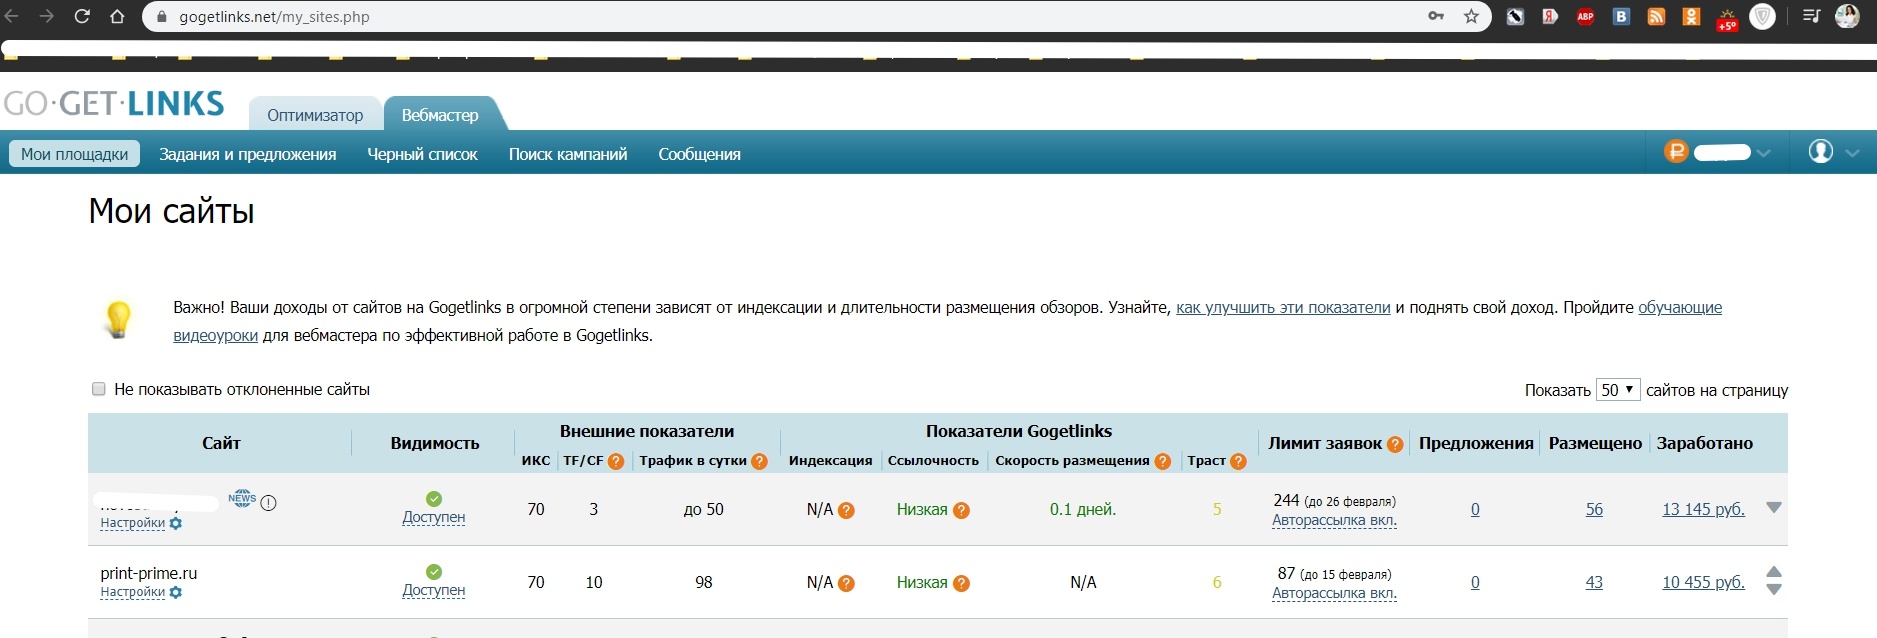The image size is (1877, 638).
Task: Open Поиск кампаний section
Action: click(x=568, y=154)
